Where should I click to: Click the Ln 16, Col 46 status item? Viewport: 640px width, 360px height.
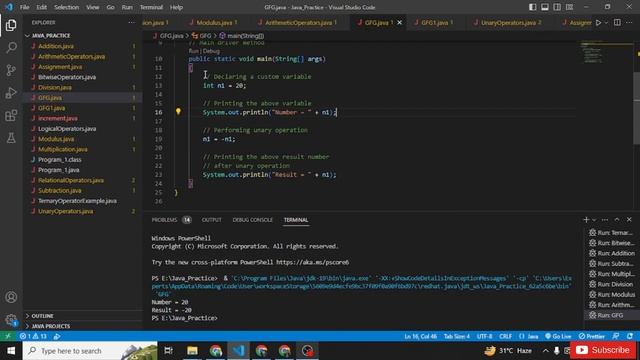(x=420, y=336)
